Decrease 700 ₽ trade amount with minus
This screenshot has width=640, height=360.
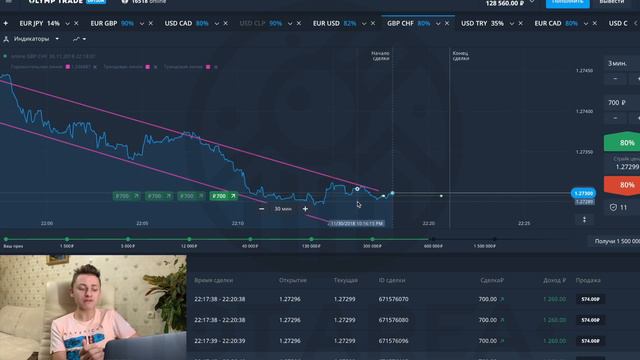point(616,118)
